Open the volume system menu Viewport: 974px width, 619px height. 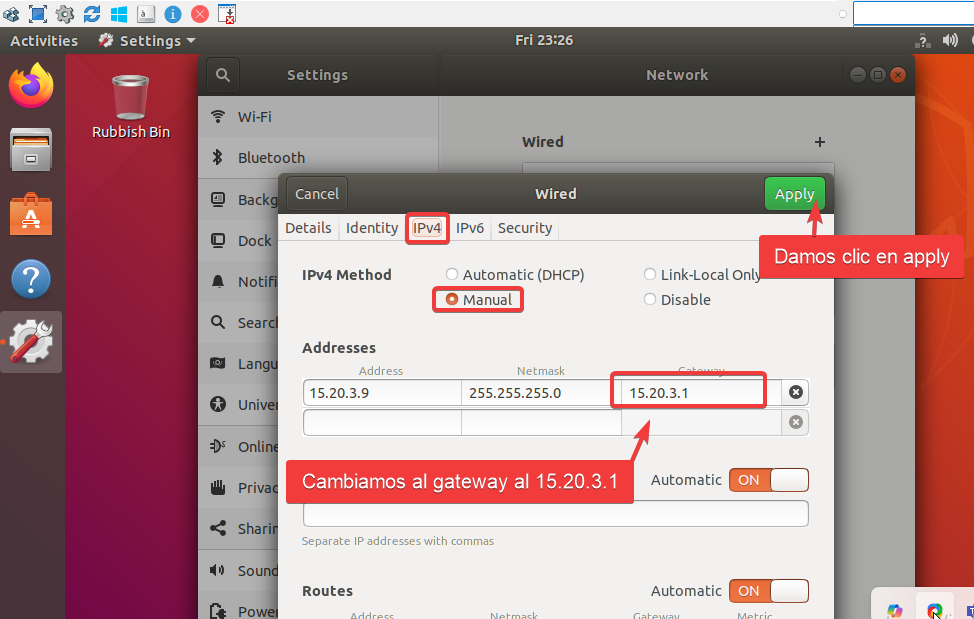(x=949, y=40)
